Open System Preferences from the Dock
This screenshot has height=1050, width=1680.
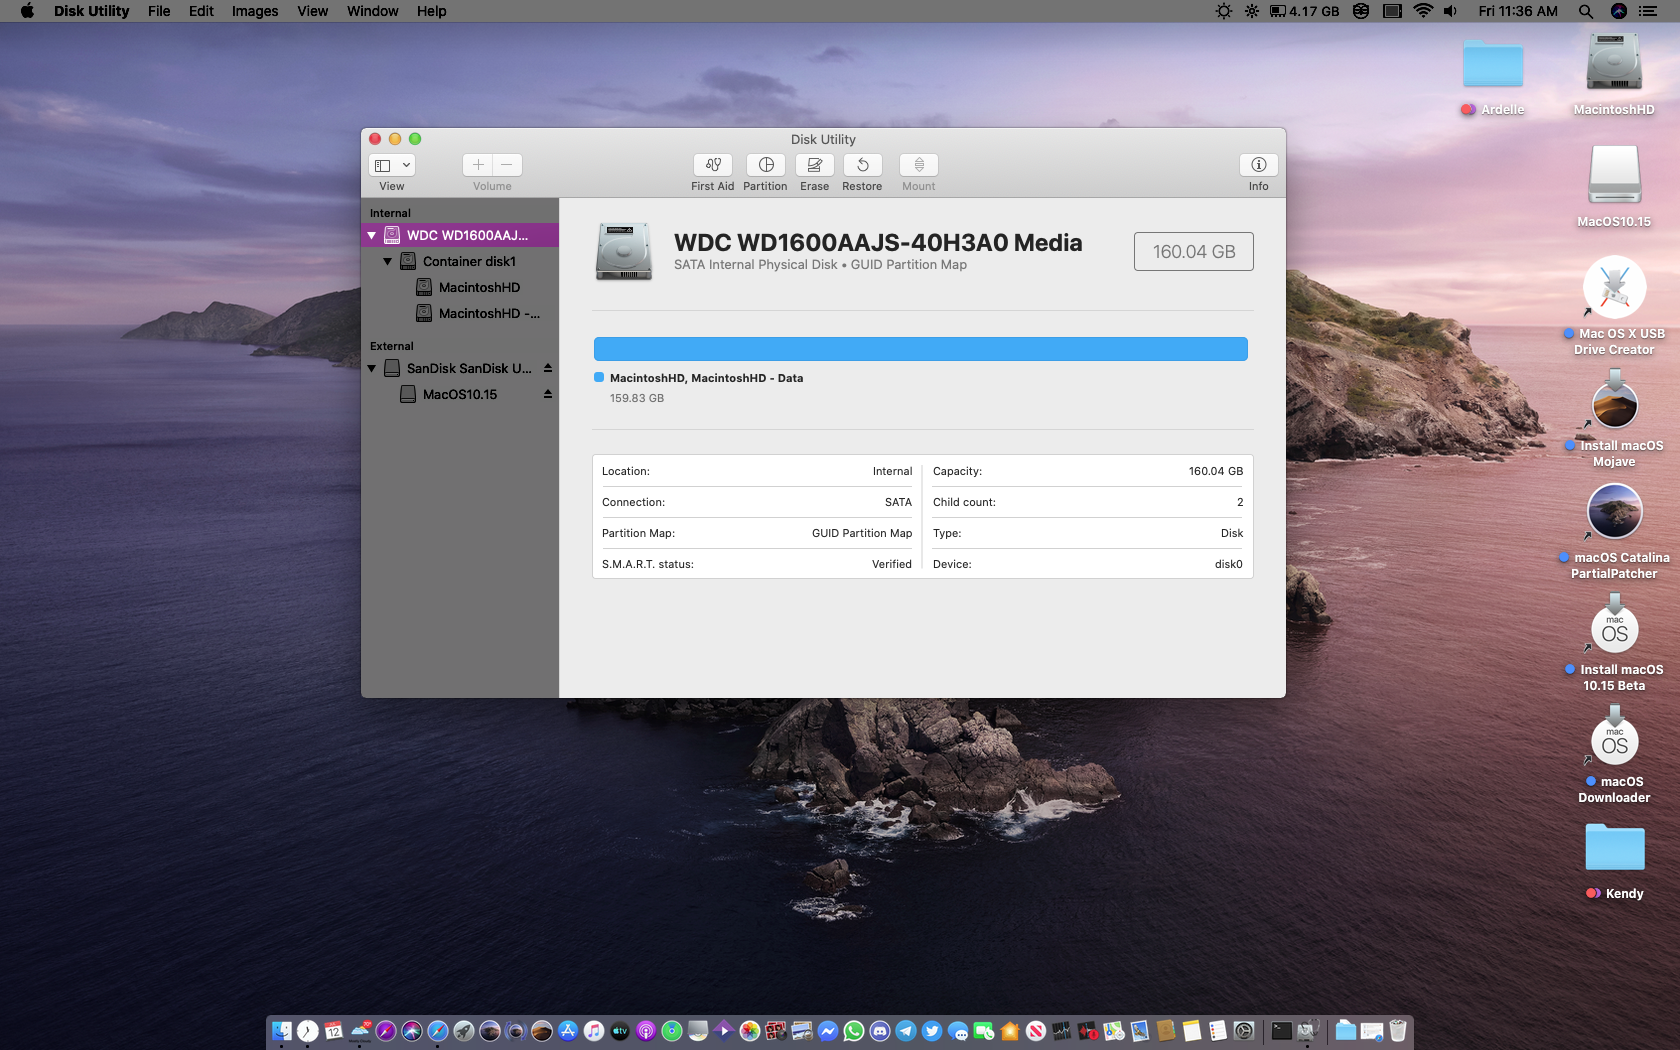[1244, 1031]
